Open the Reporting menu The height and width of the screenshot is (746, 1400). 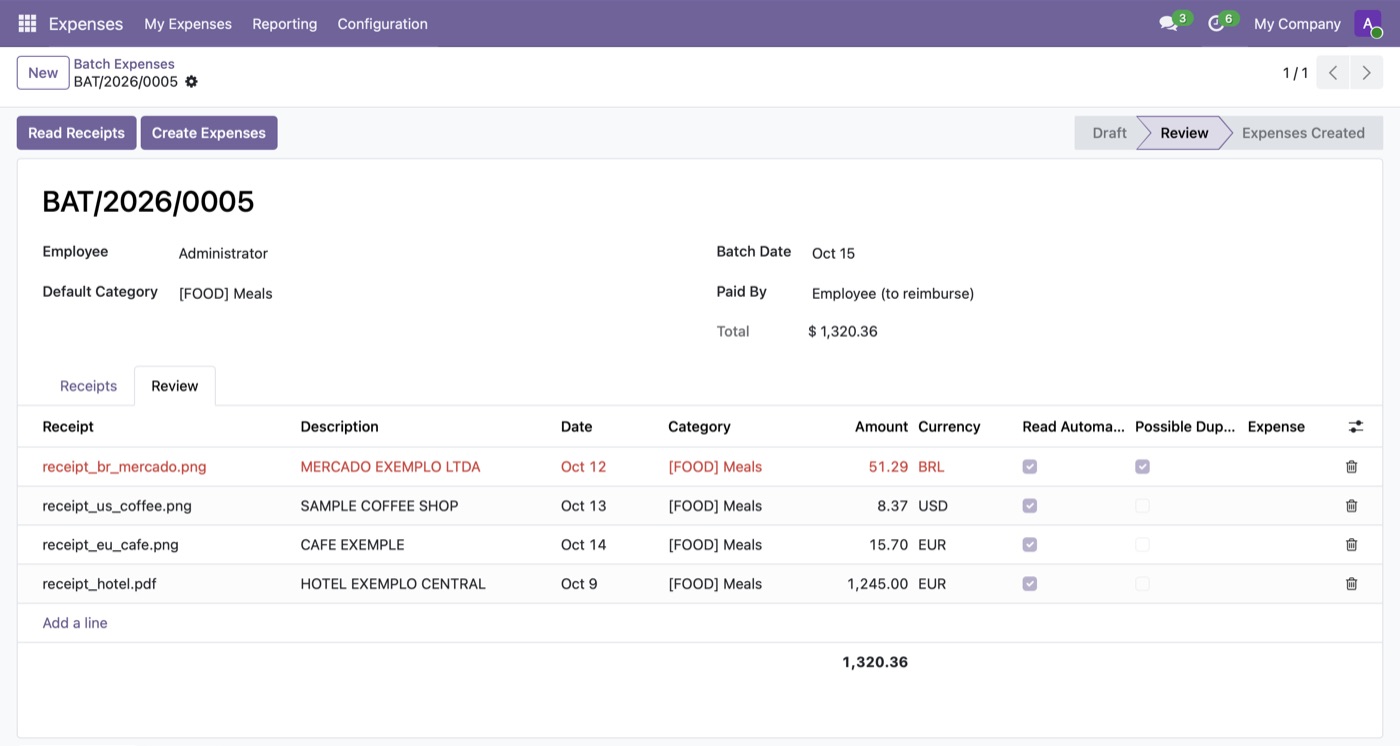pyautogui.click(x=285, y=23)
